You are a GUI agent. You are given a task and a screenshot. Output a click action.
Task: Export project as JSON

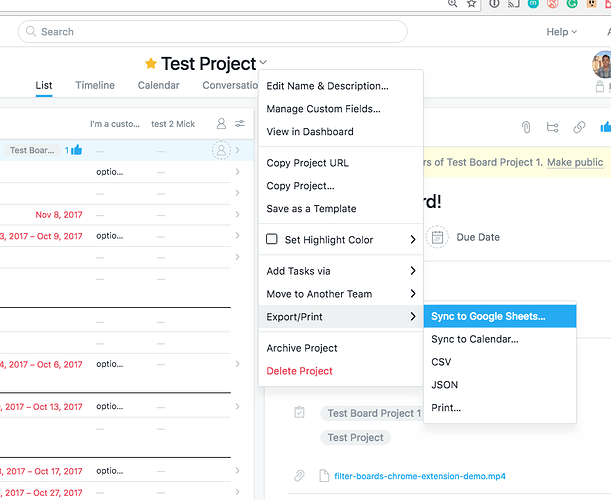point(500,385)
